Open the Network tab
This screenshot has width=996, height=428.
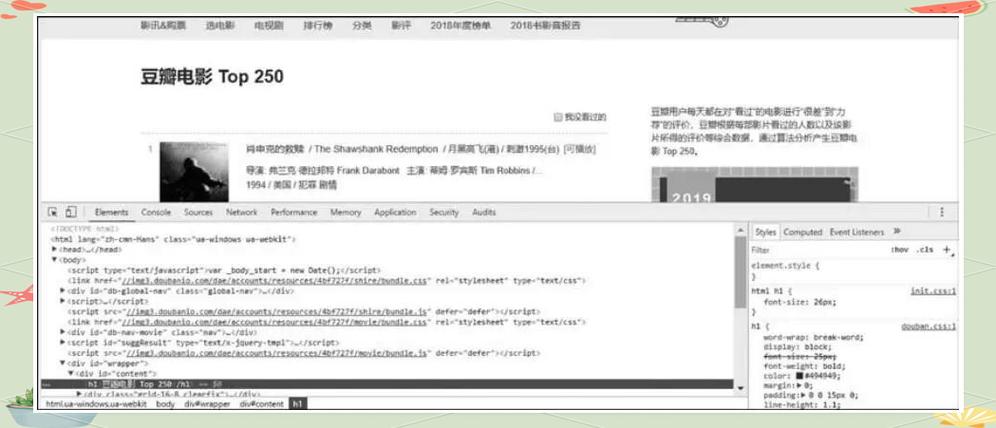tap(241, 212)
